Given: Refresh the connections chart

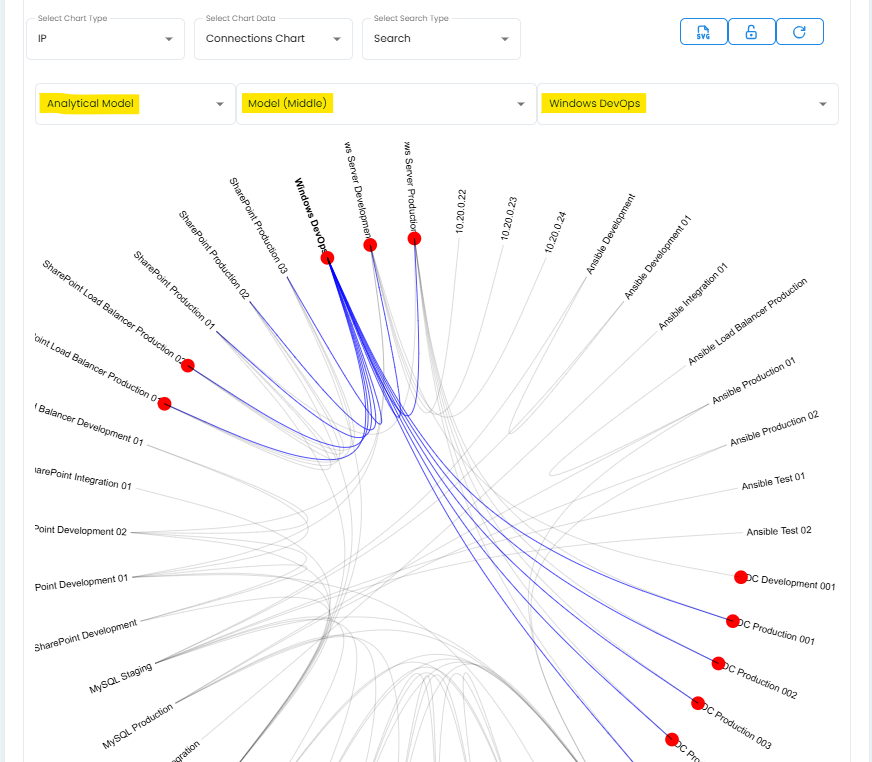Looking at the screenshot, I should pyautogui.click(x=799, y=32).
